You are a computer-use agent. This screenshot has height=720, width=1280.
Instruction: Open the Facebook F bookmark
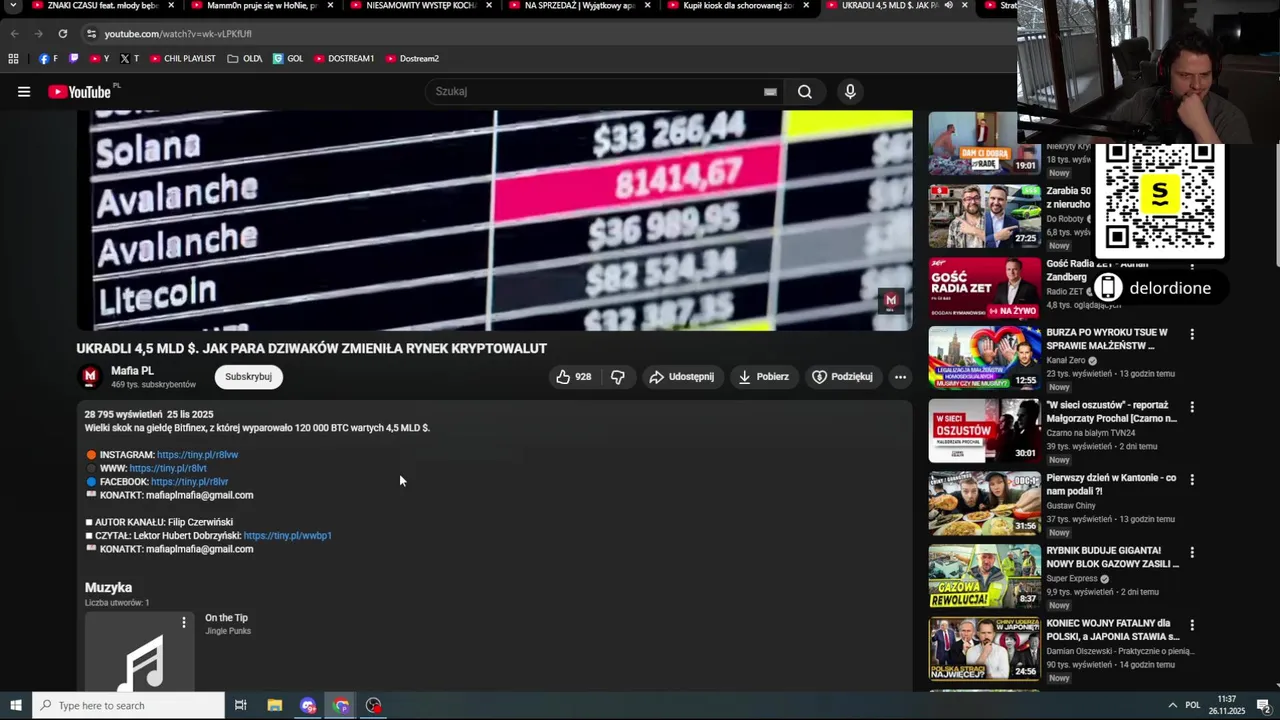(x=48, y=59)
